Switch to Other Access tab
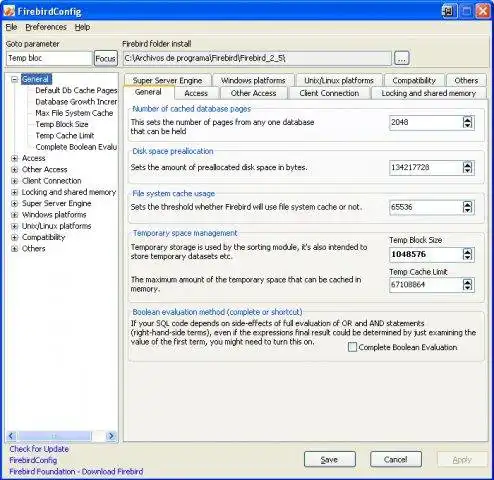The image size is (494, 480). pos(253,93)
